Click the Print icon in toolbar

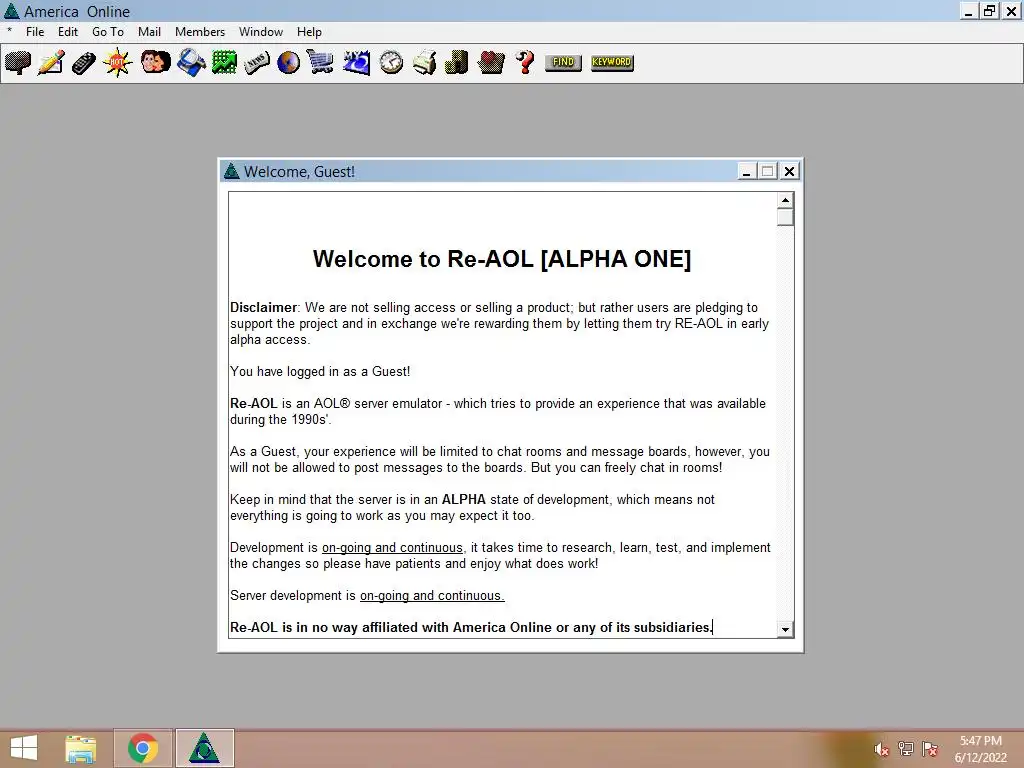[424, 63]
